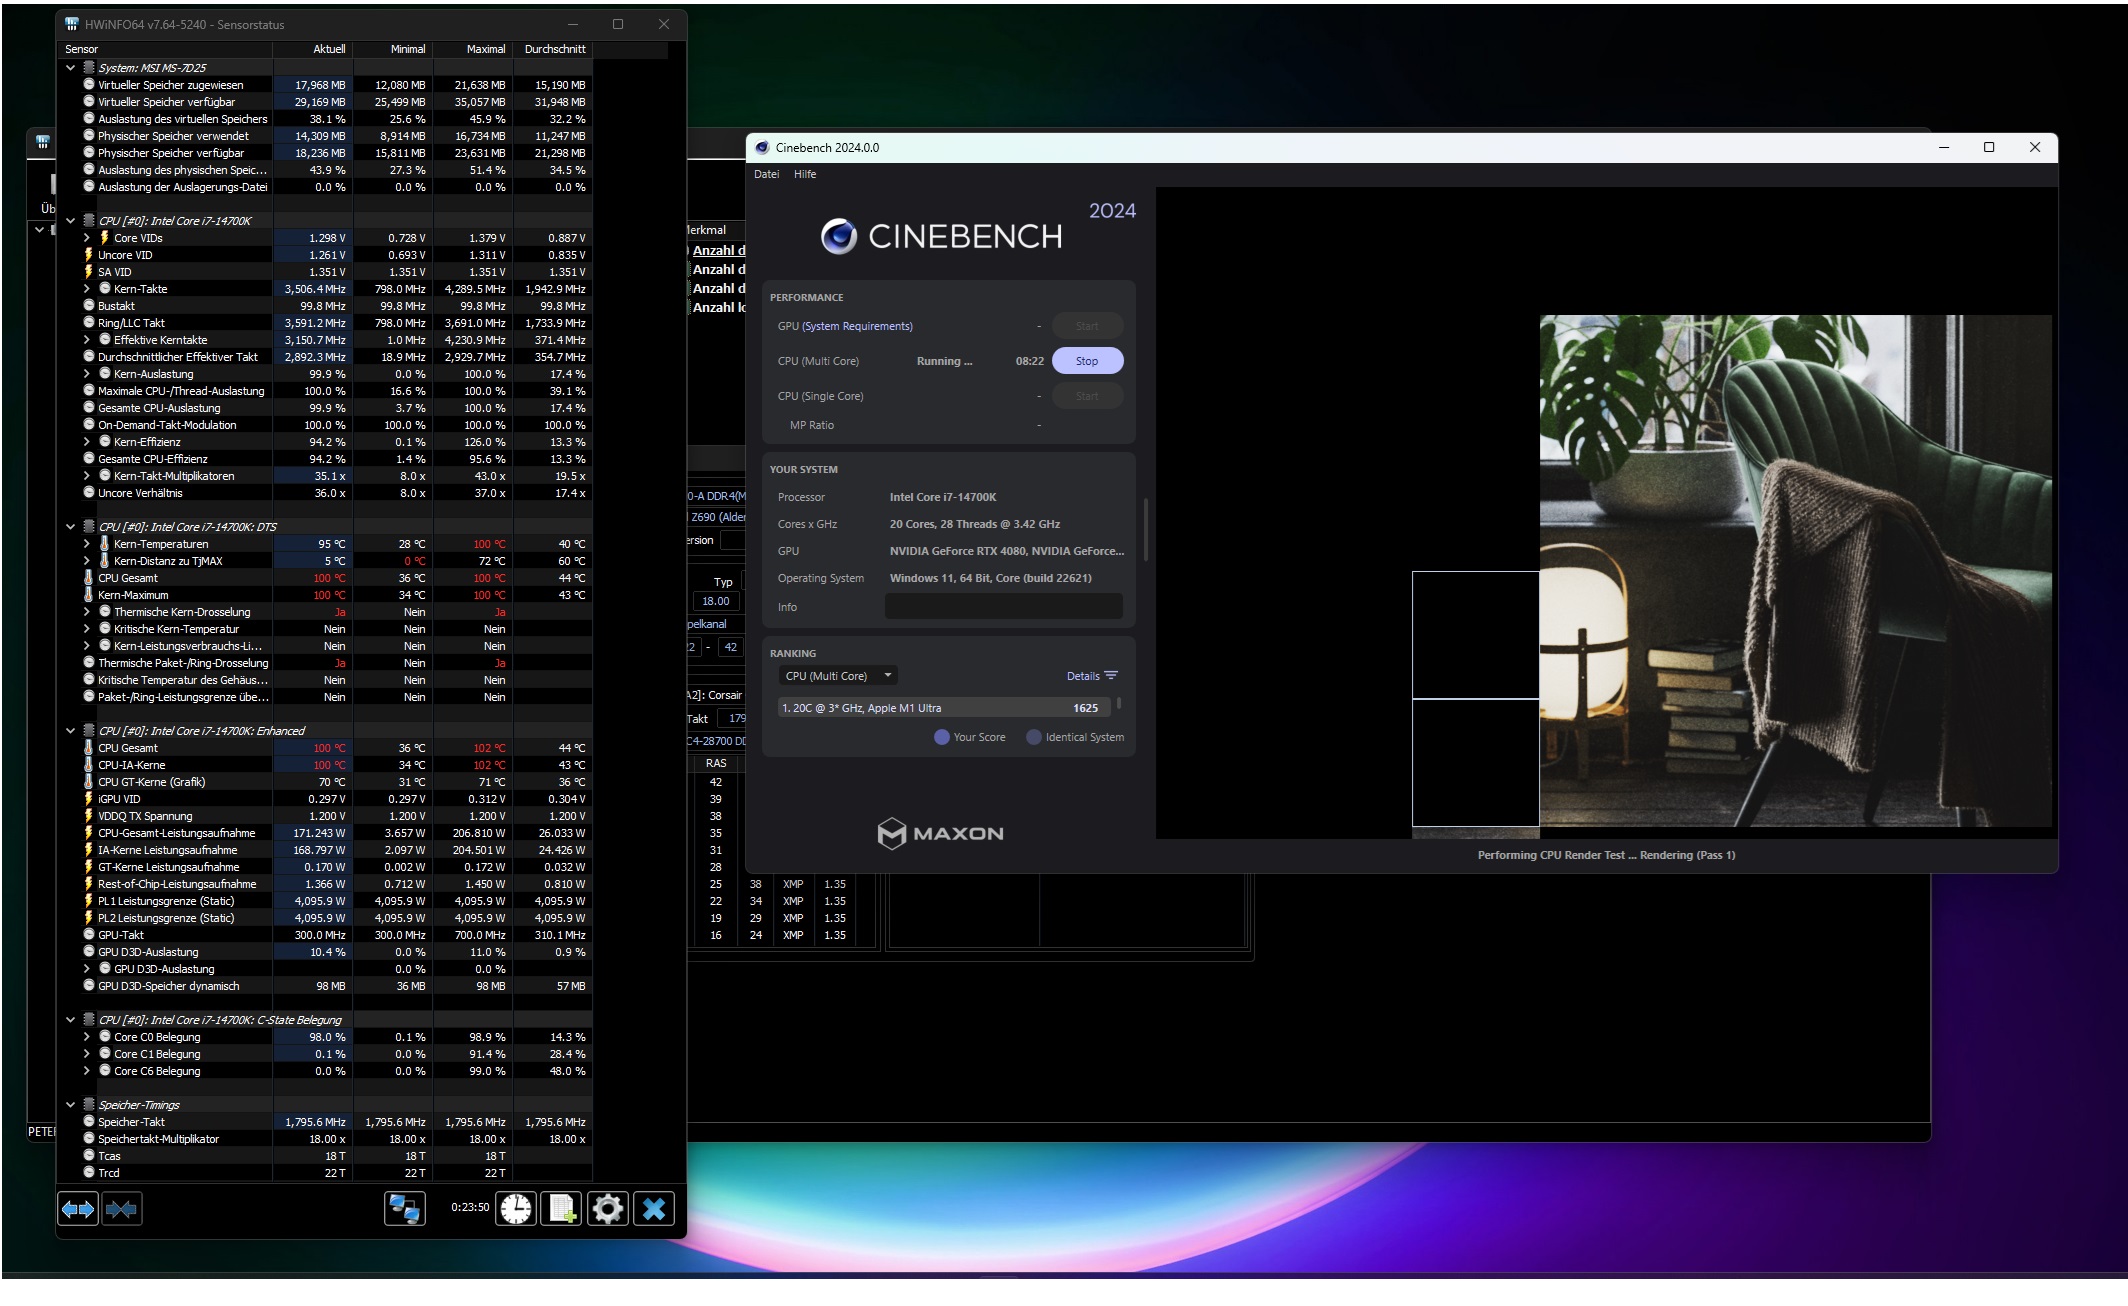Open HWiNFO sensor settings gear
The image size is (2128, 1306).
pyautogui.click(x=607, y=1209)
